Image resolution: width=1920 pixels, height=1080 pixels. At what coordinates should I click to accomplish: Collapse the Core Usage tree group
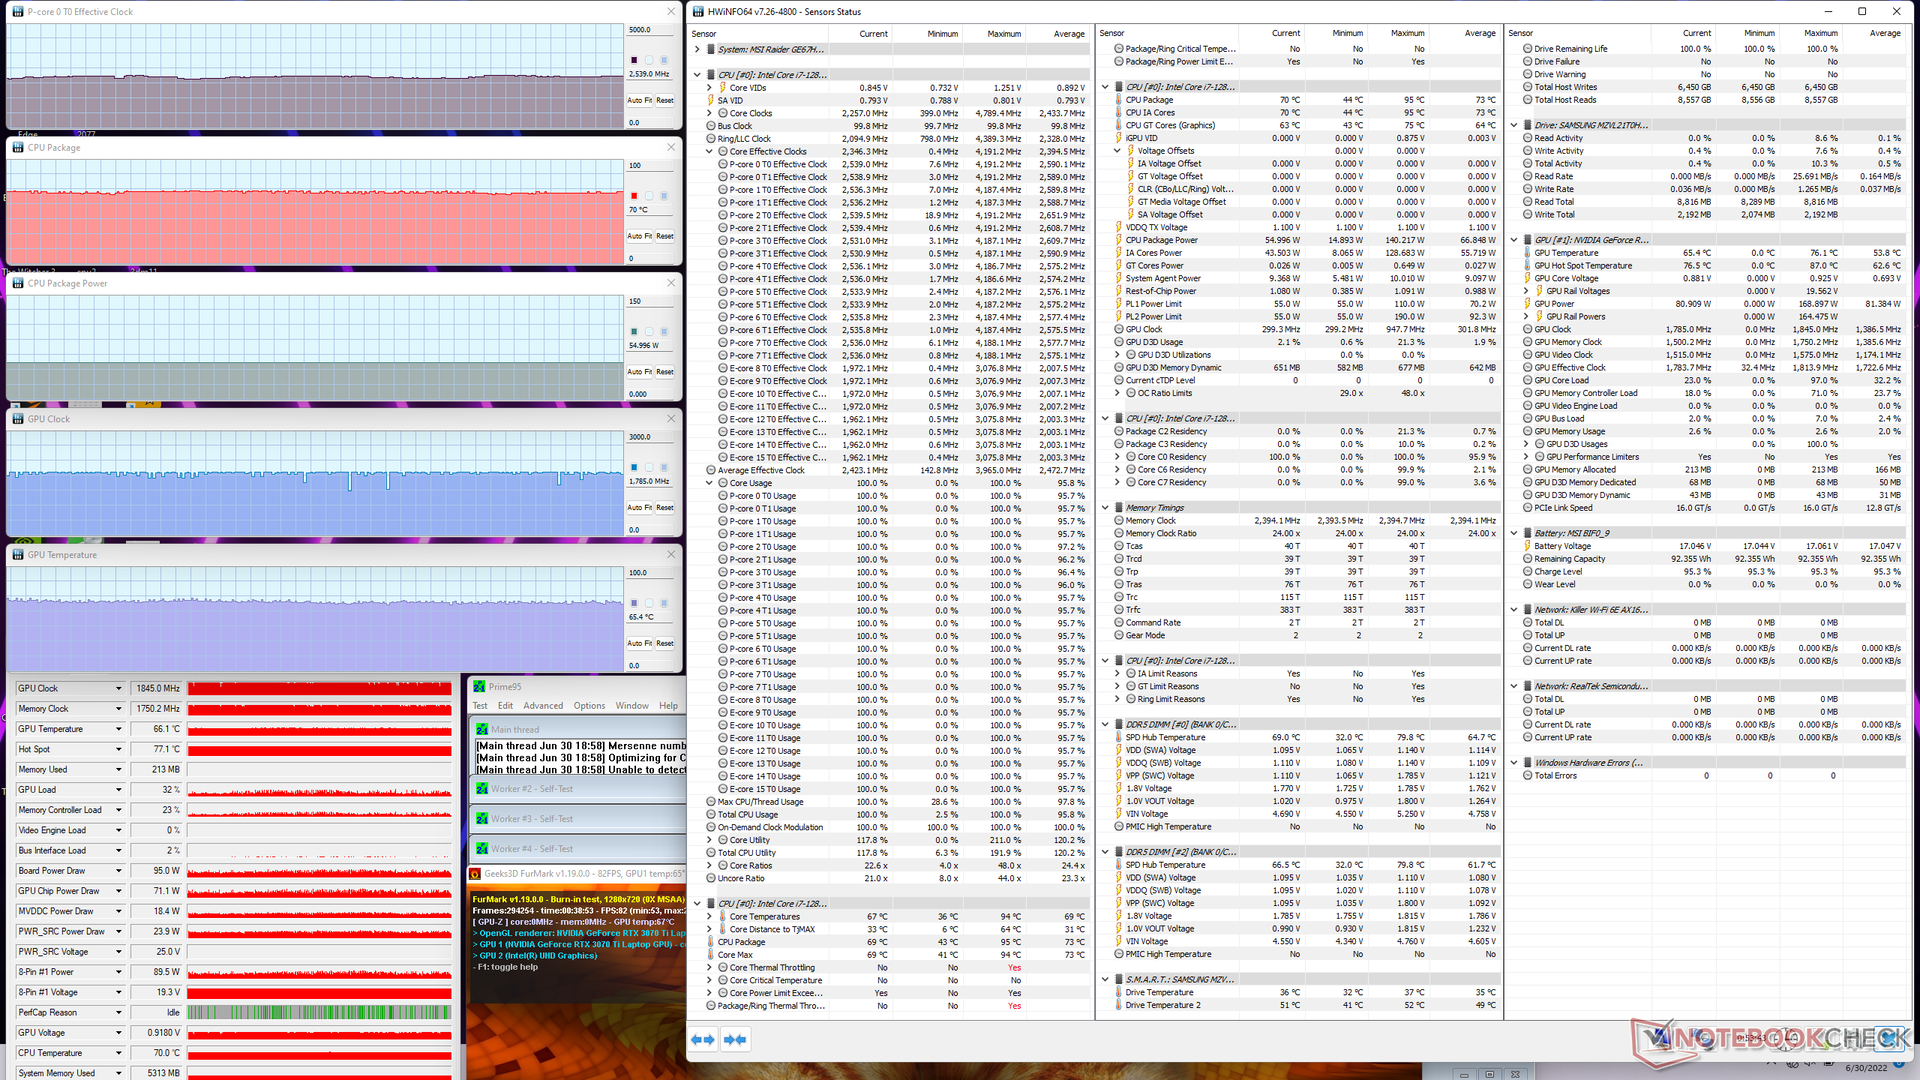pos(709,483)
